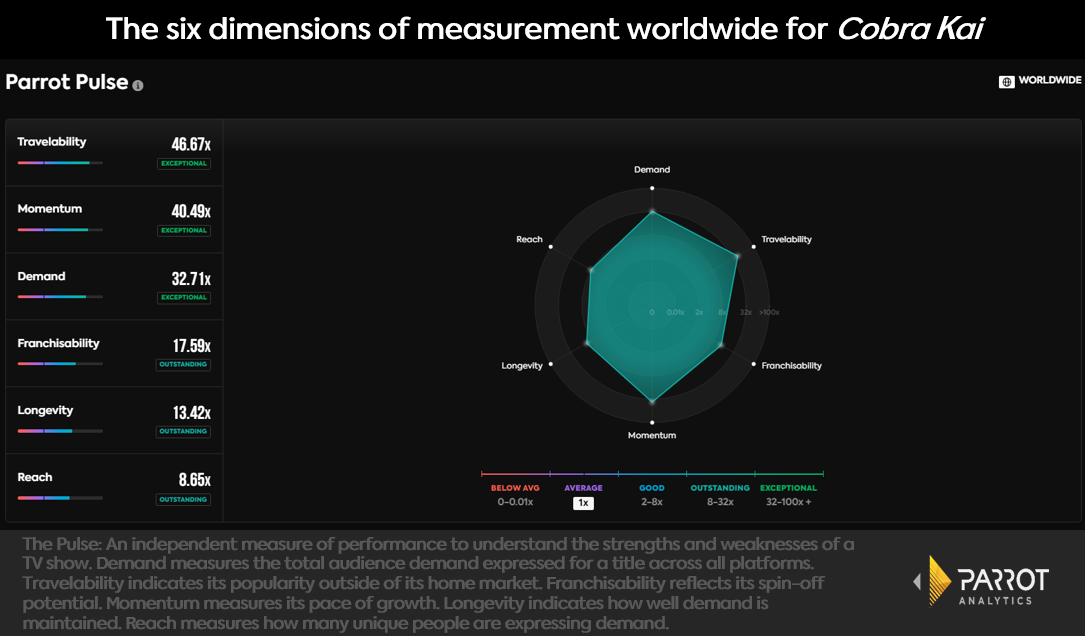This screenshot has width=1085, height=636.
Task: Click the Momentum progress bar
Action: (60, 230)
